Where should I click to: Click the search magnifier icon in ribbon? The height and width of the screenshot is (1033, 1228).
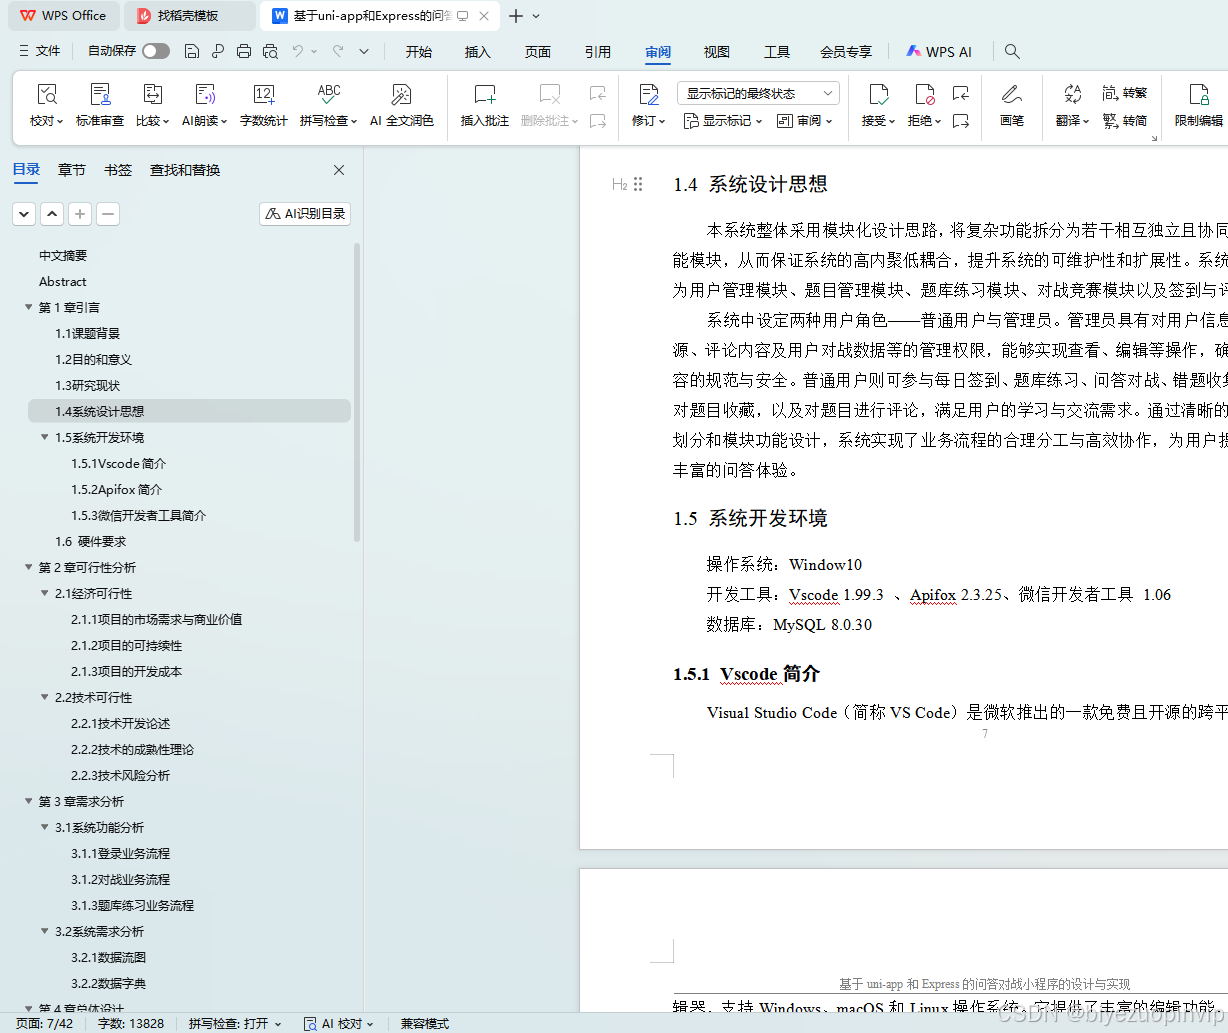point(1012,51)
